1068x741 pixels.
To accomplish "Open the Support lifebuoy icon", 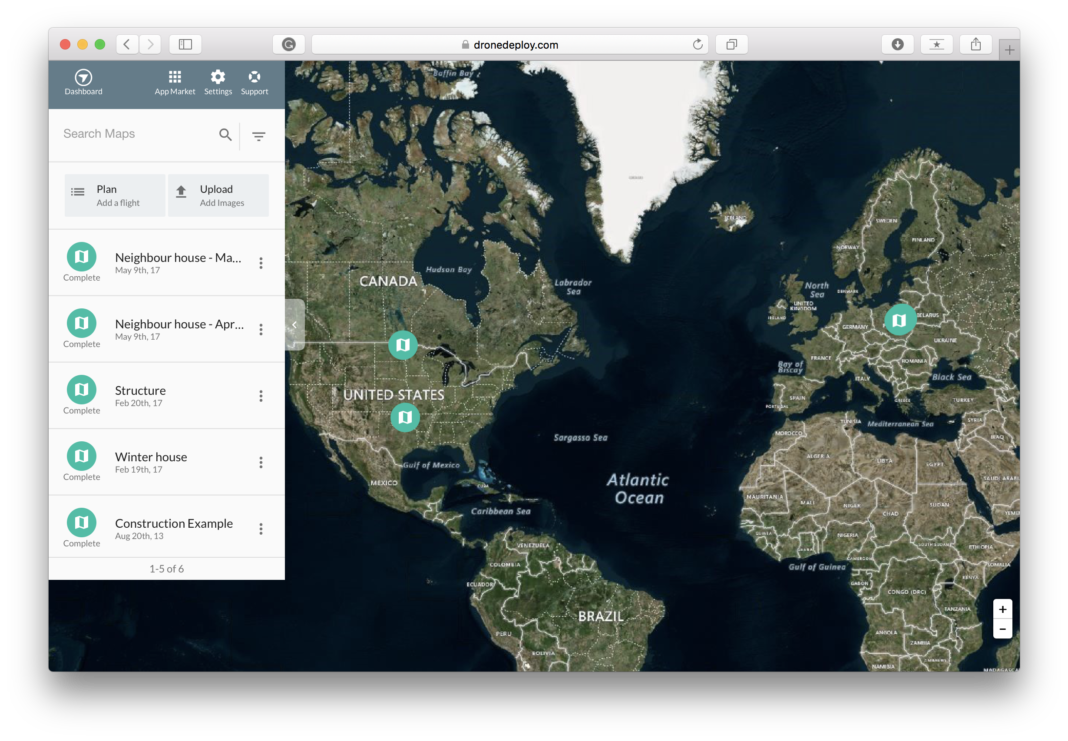I will tap(254, 78).
